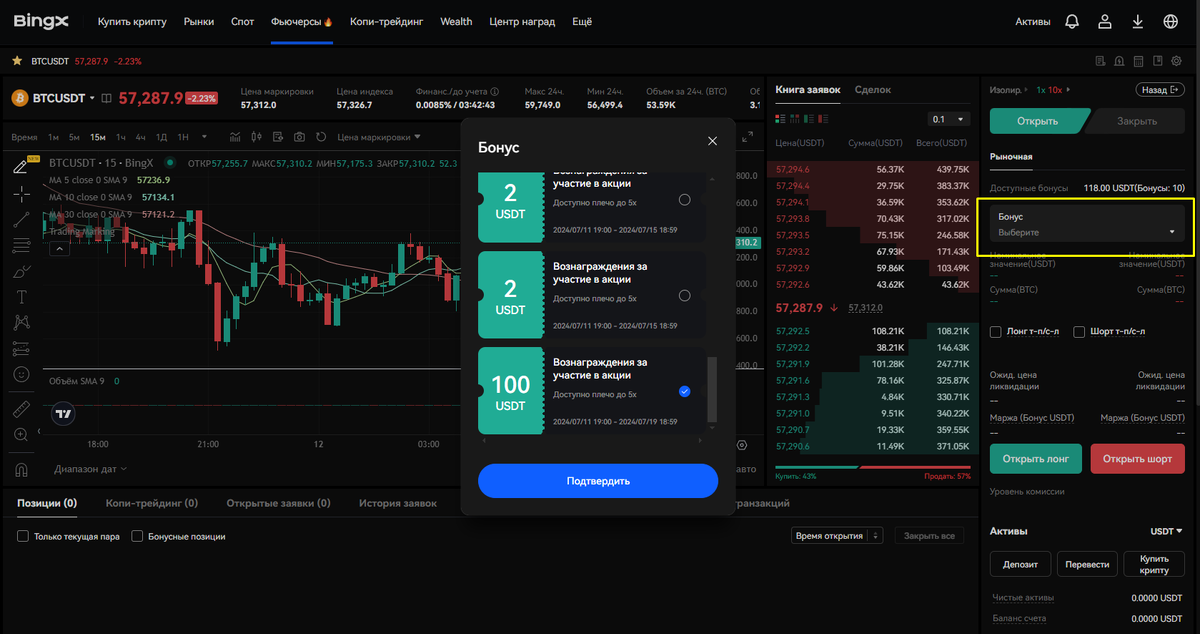The width and height of the screenshot is (1200, 634).
Task: Open futures preferences via gear icon
Action: coord(1176,61)
